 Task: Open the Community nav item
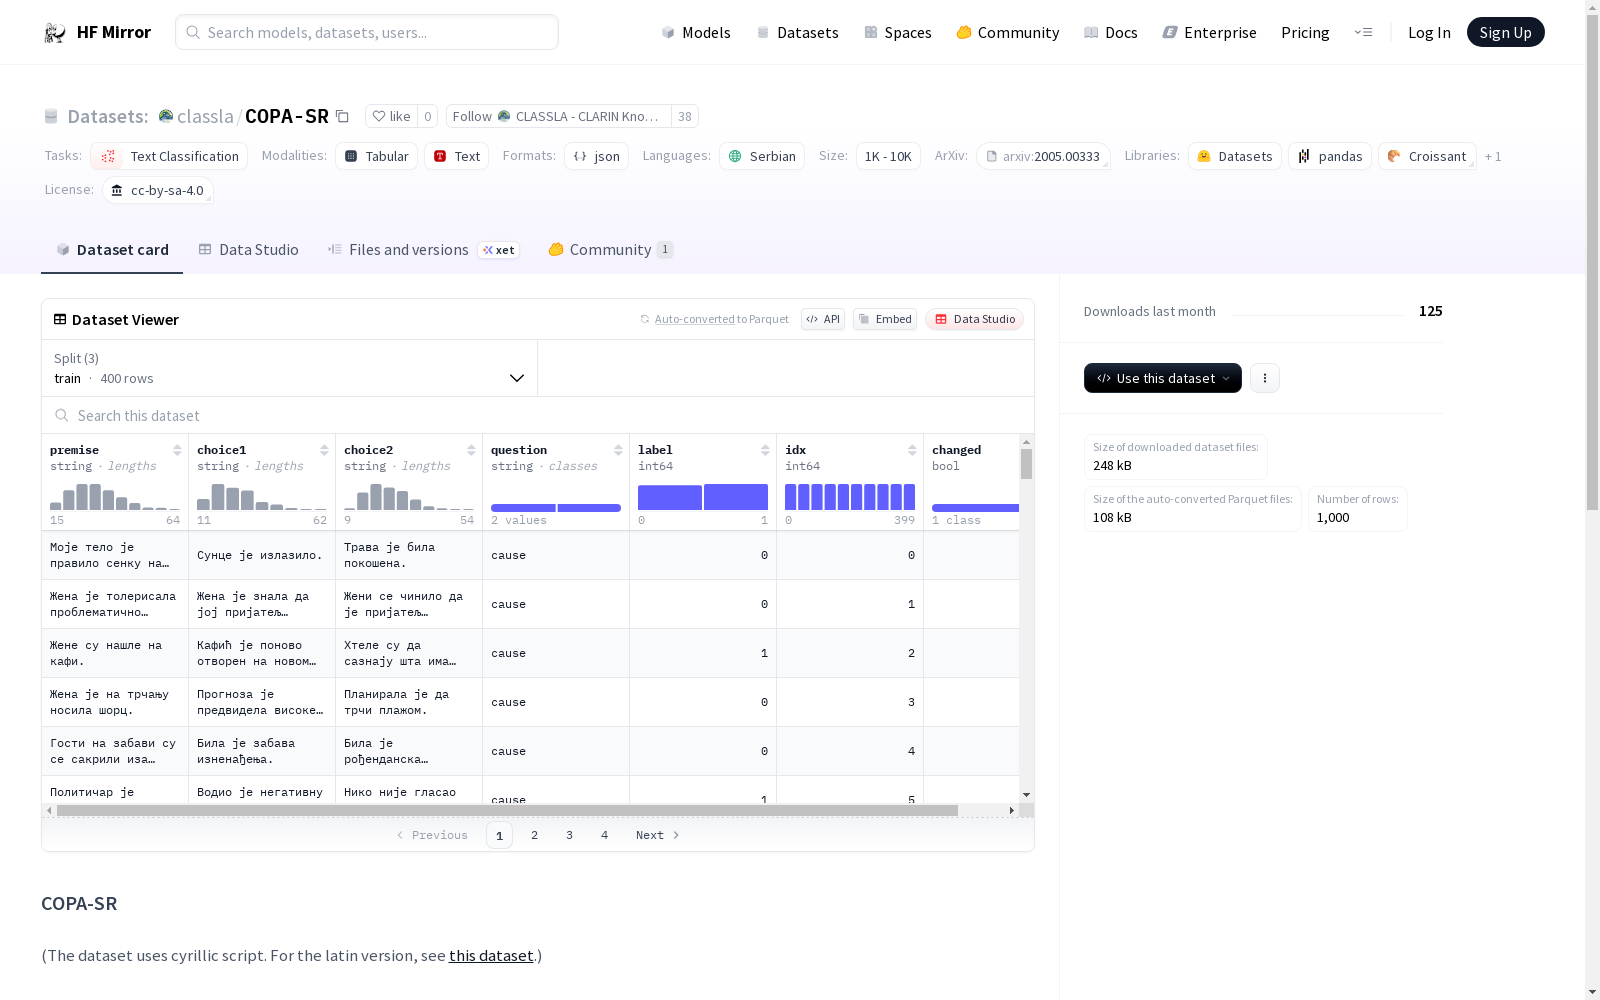(x=1008, y=32)
